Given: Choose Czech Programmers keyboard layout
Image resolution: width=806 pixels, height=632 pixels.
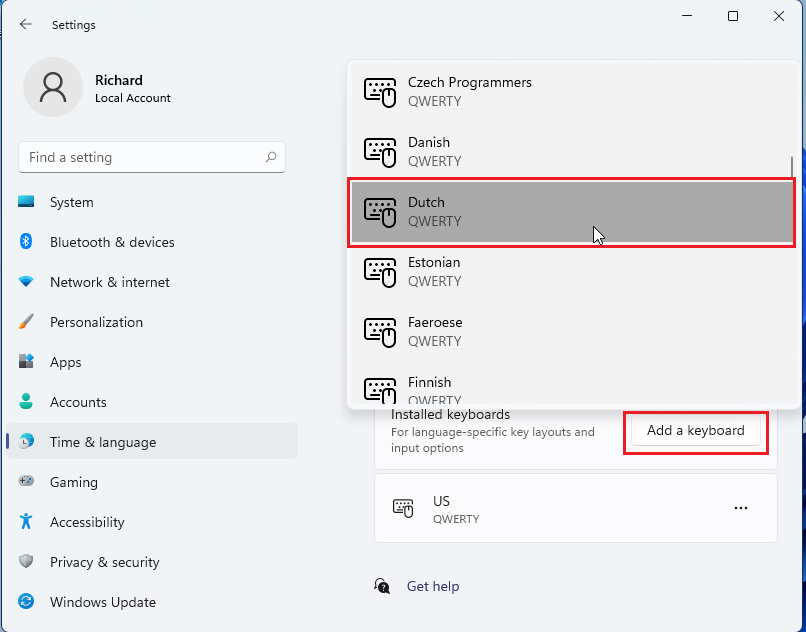Looking at the screenshot, I should [x=570, y=91].
